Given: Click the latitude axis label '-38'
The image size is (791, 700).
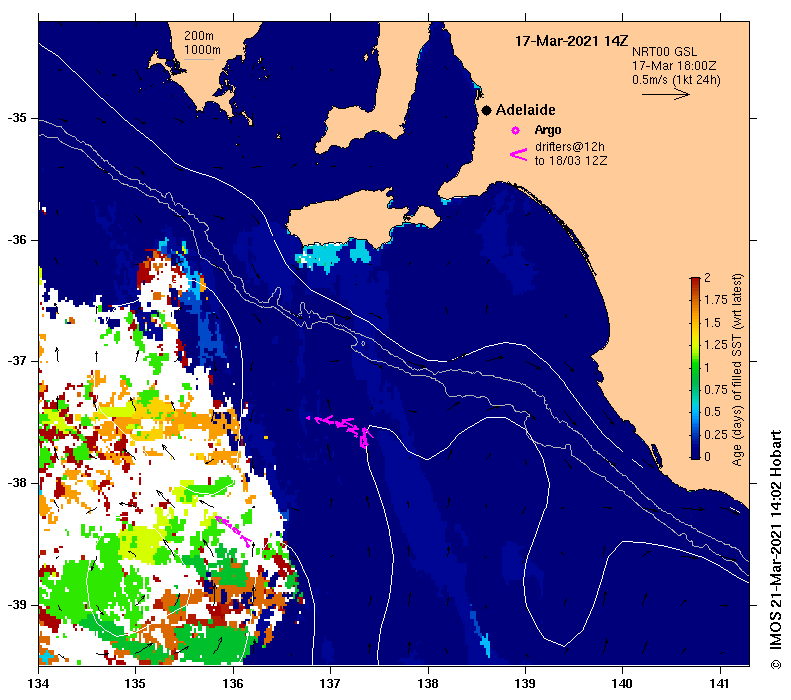Looking at the screenshot, I should (17, 483).
